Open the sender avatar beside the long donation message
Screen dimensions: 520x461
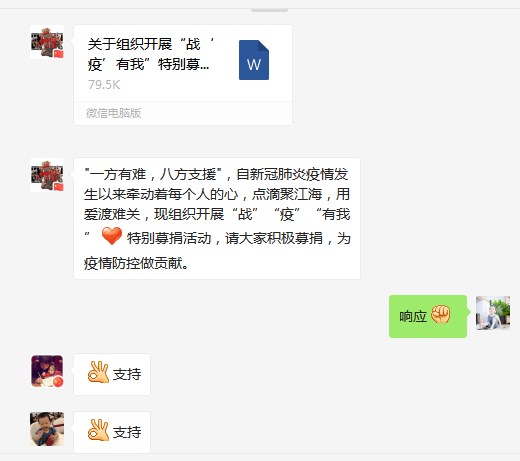(47, 175)
